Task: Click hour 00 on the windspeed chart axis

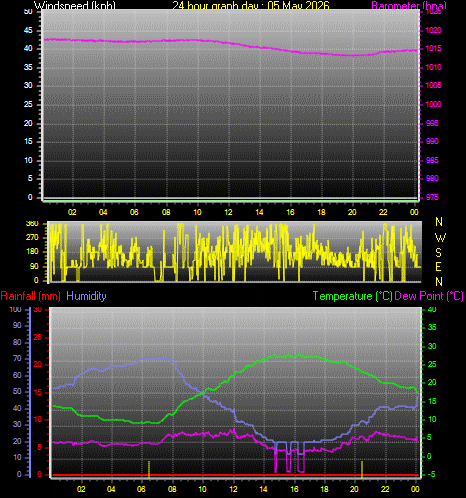Action: coord(414,212)
